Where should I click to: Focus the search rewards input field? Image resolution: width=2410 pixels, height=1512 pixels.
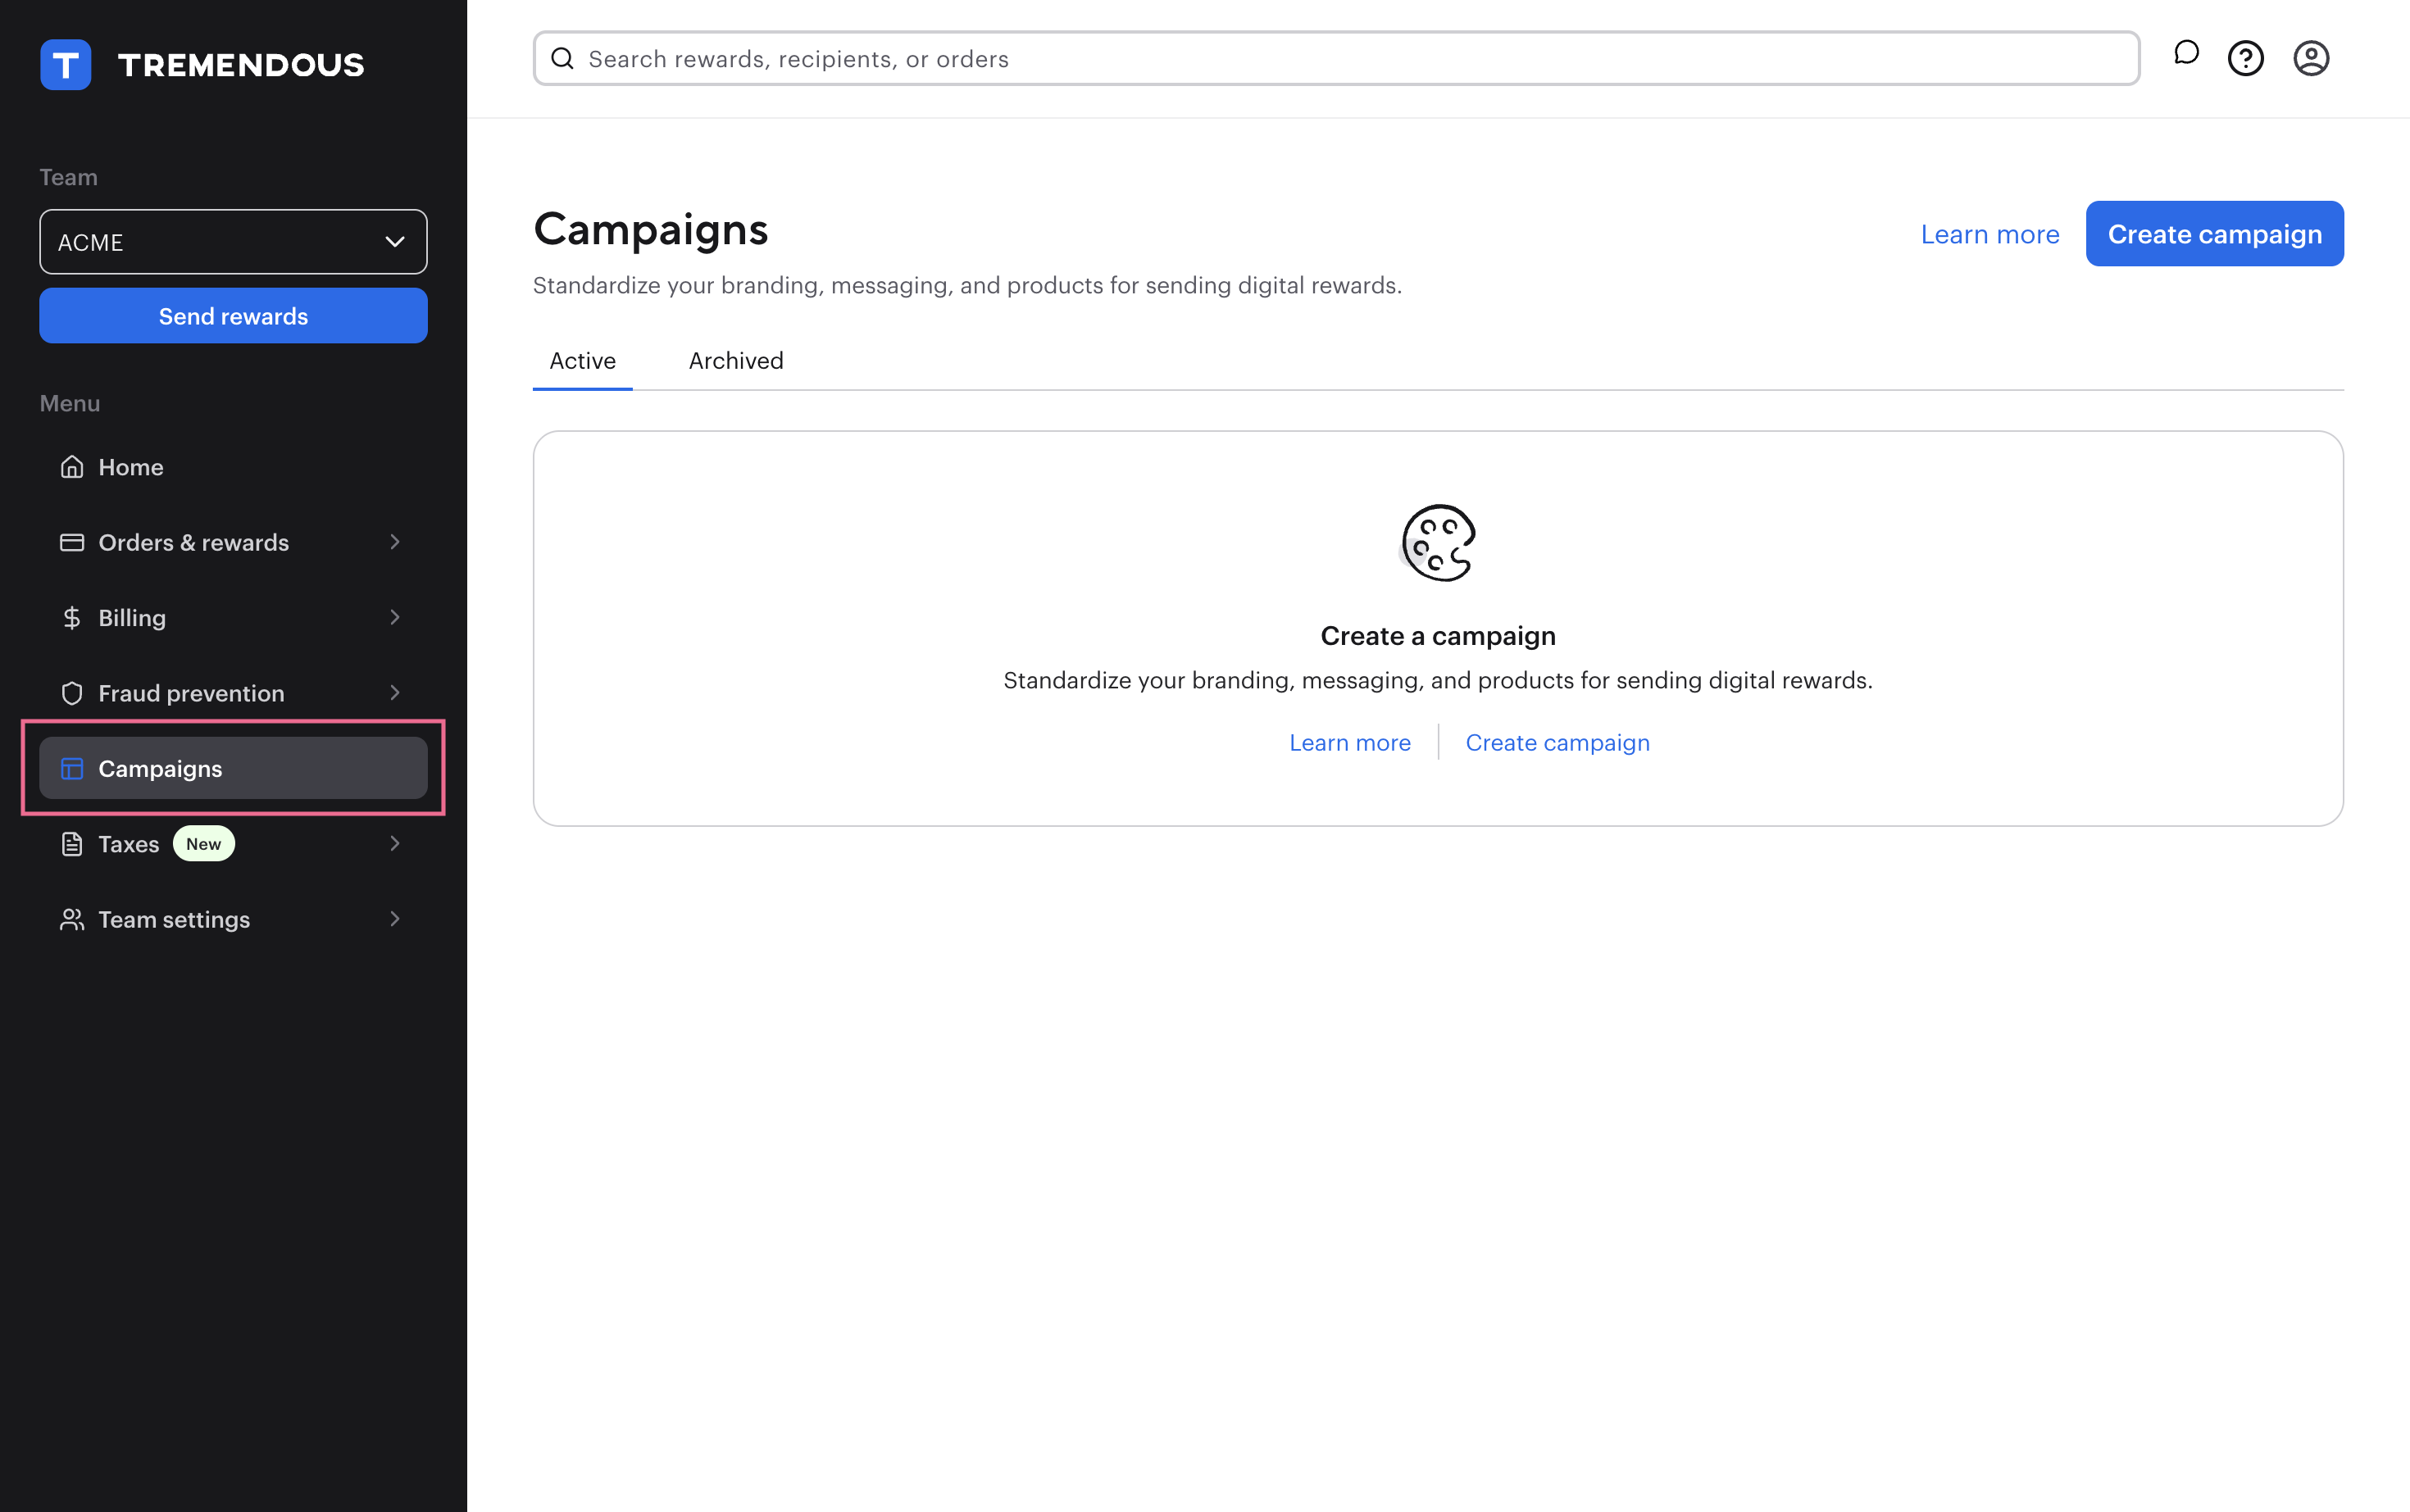pyautogui.click(x=1336, y=58)
